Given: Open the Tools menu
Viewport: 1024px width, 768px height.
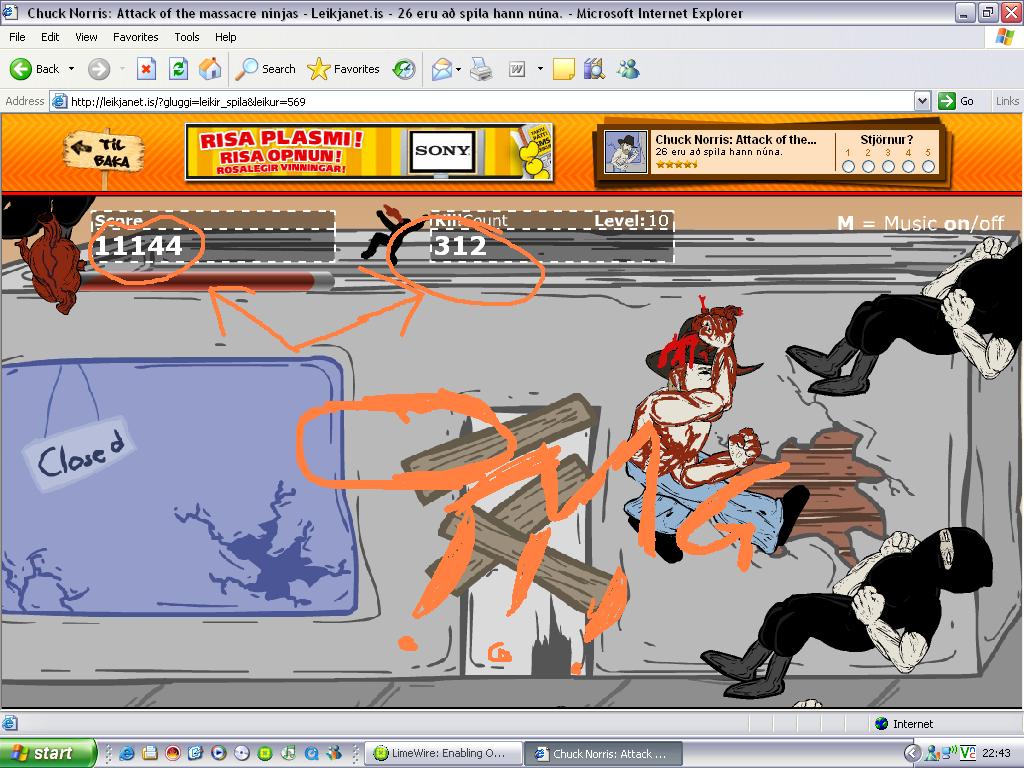Looking at the screenshot, I should tap(187, 37).
